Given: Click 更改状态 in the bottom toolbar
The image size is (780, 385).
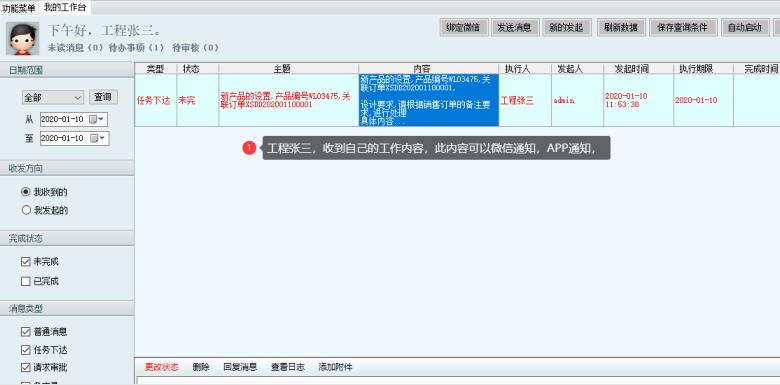Looking at the screenshot, I should tap(162, 367).
